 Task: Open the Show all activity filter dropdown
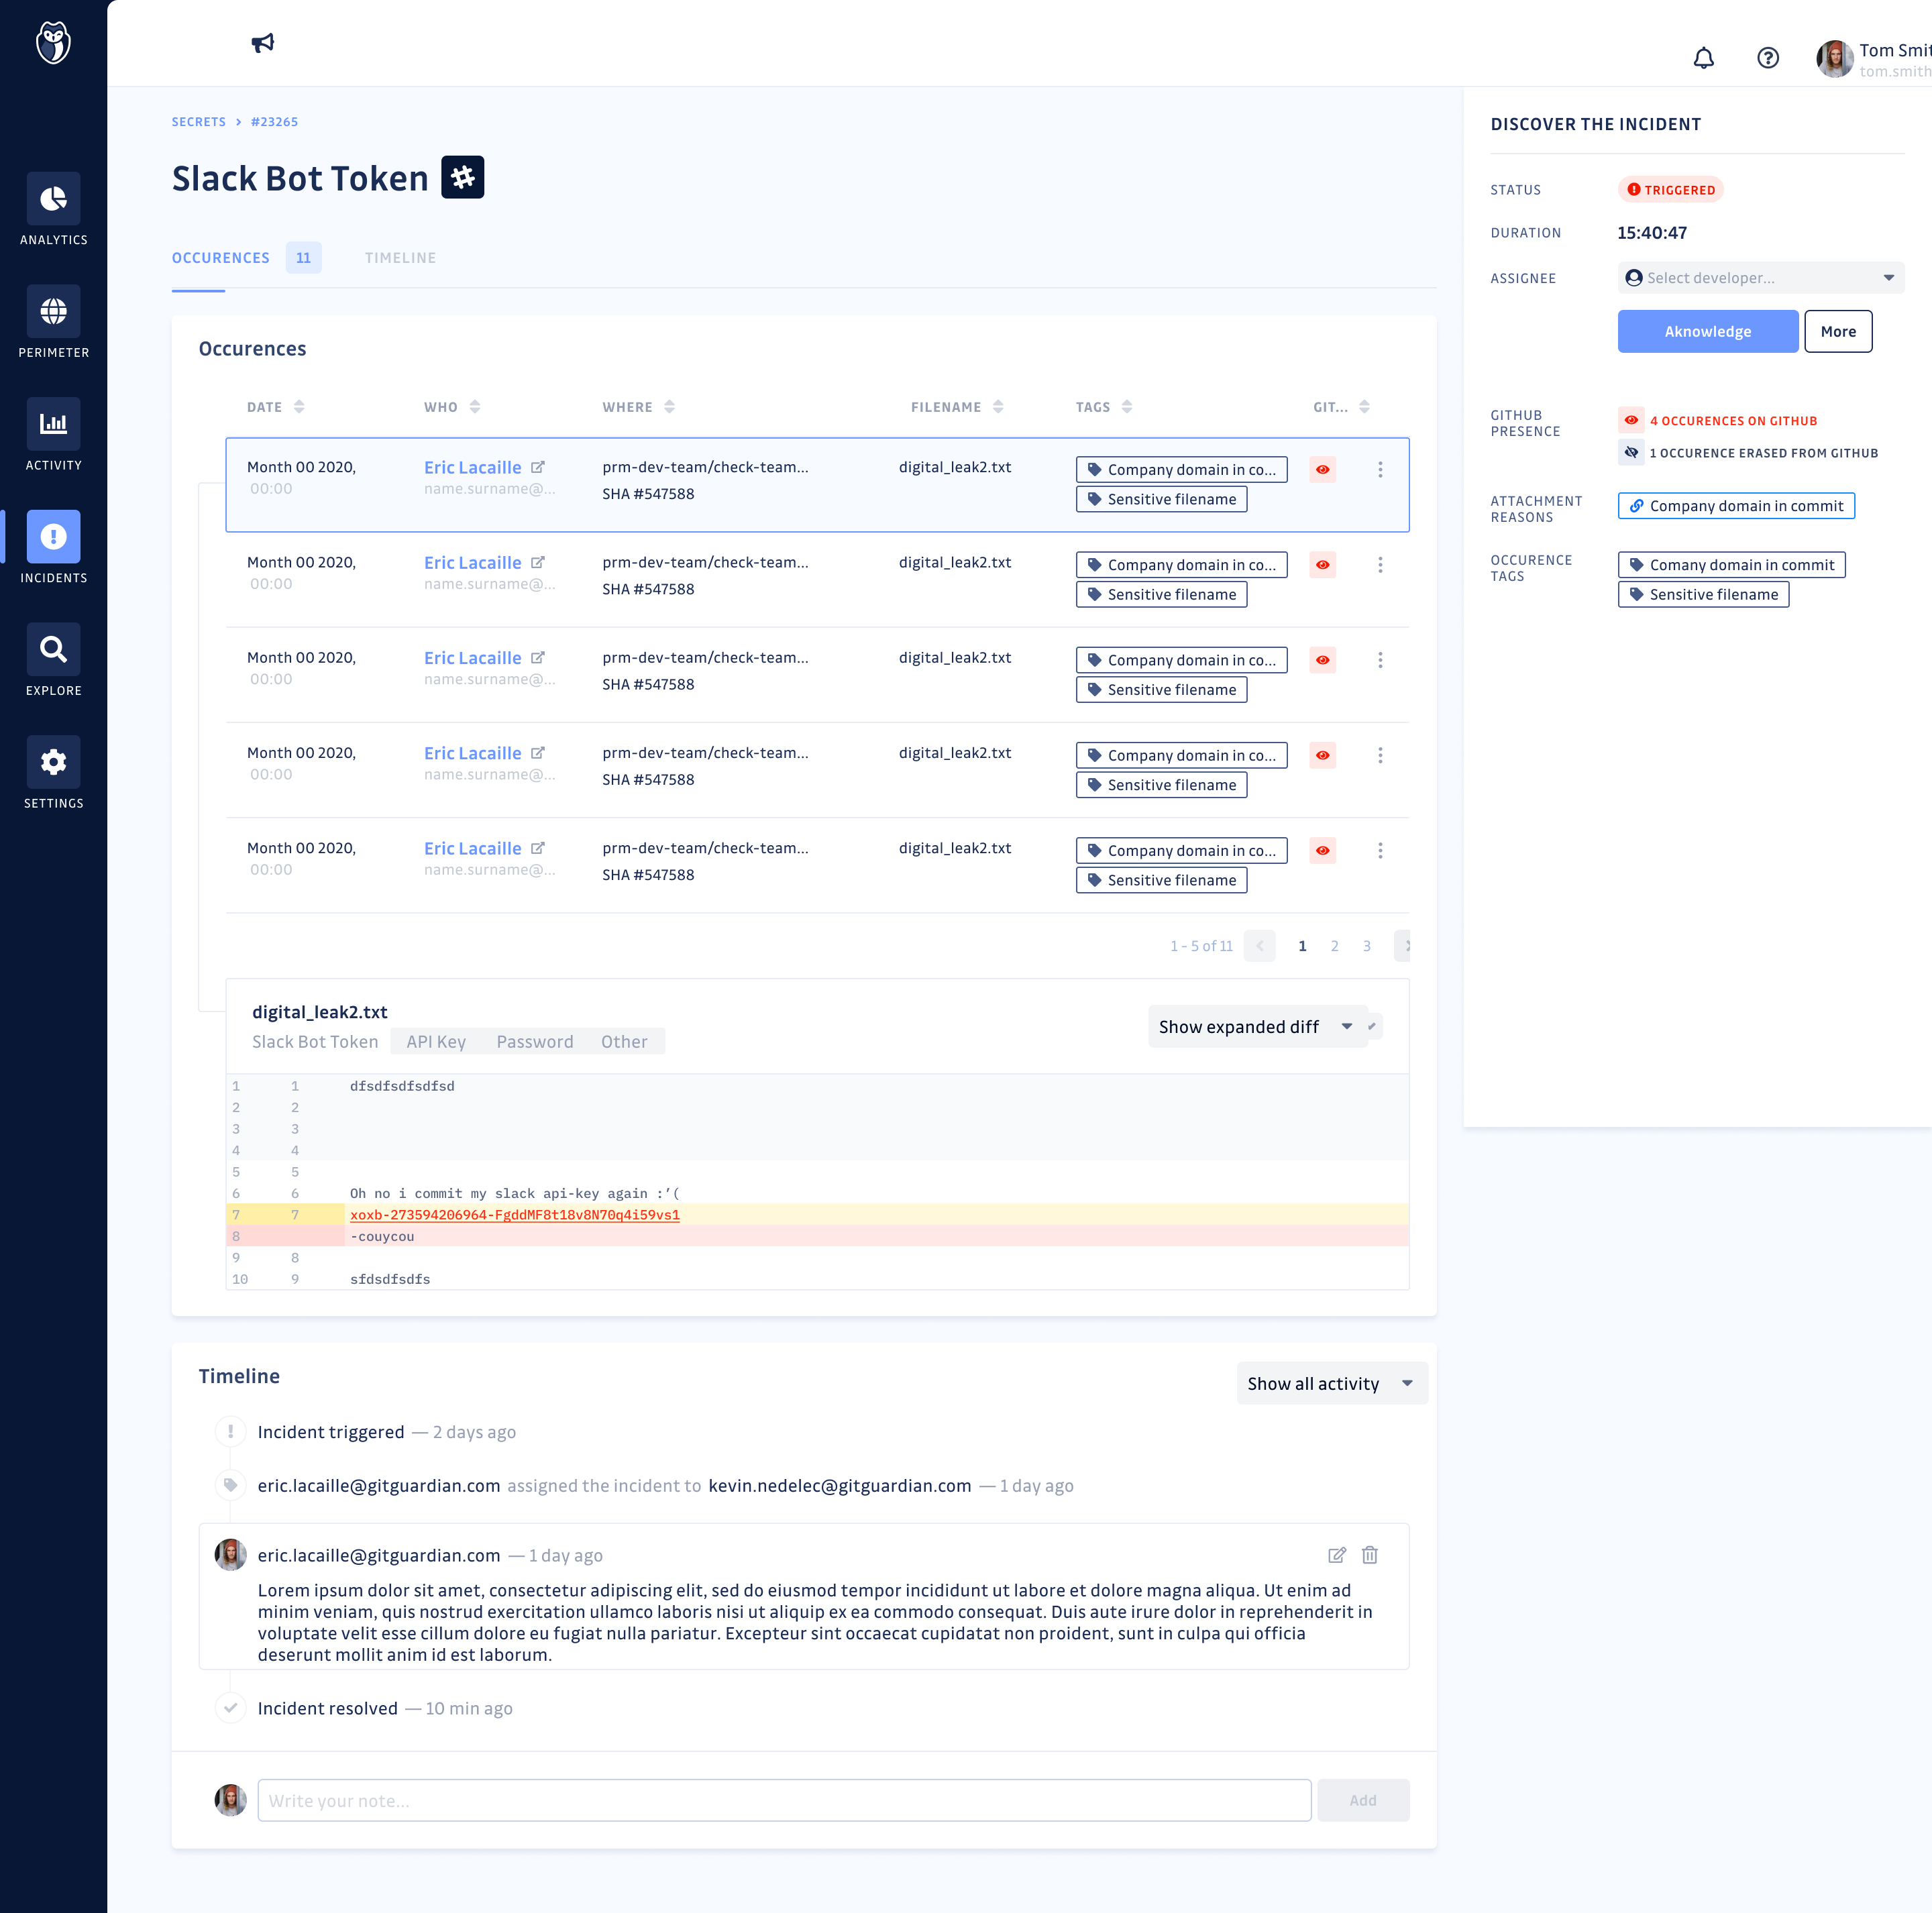[x=1332, y=1383]
